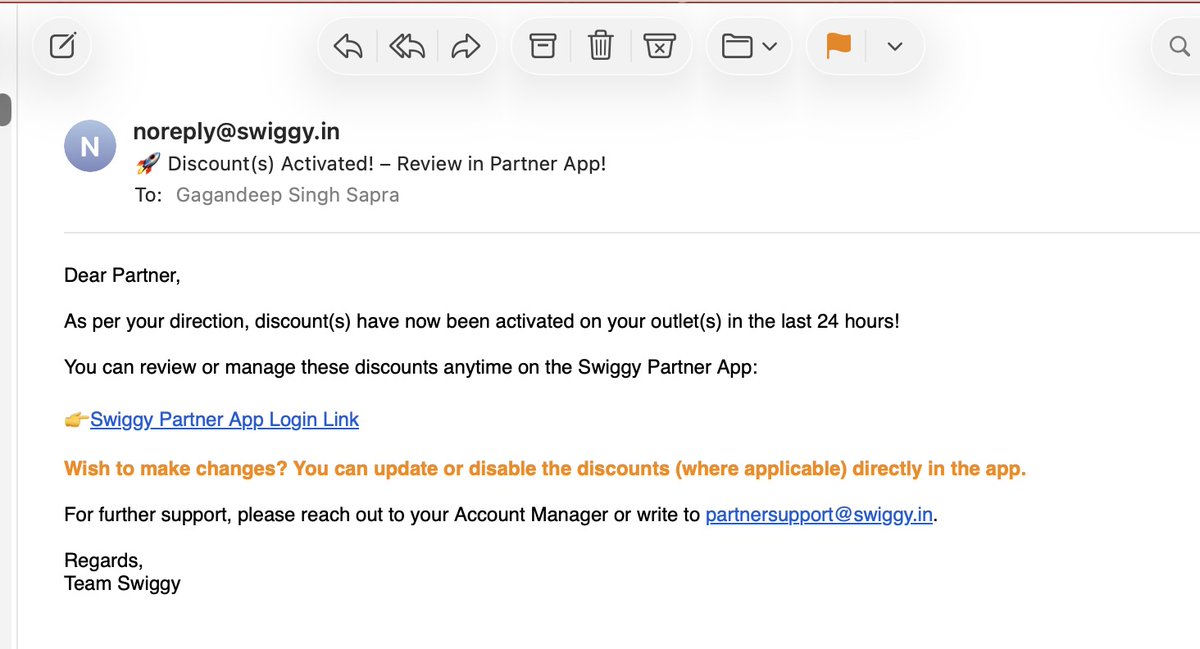Move message to Junk
Image resolution: width=1200 pixels, height=649 pixels.
click(x=659, y=46)
